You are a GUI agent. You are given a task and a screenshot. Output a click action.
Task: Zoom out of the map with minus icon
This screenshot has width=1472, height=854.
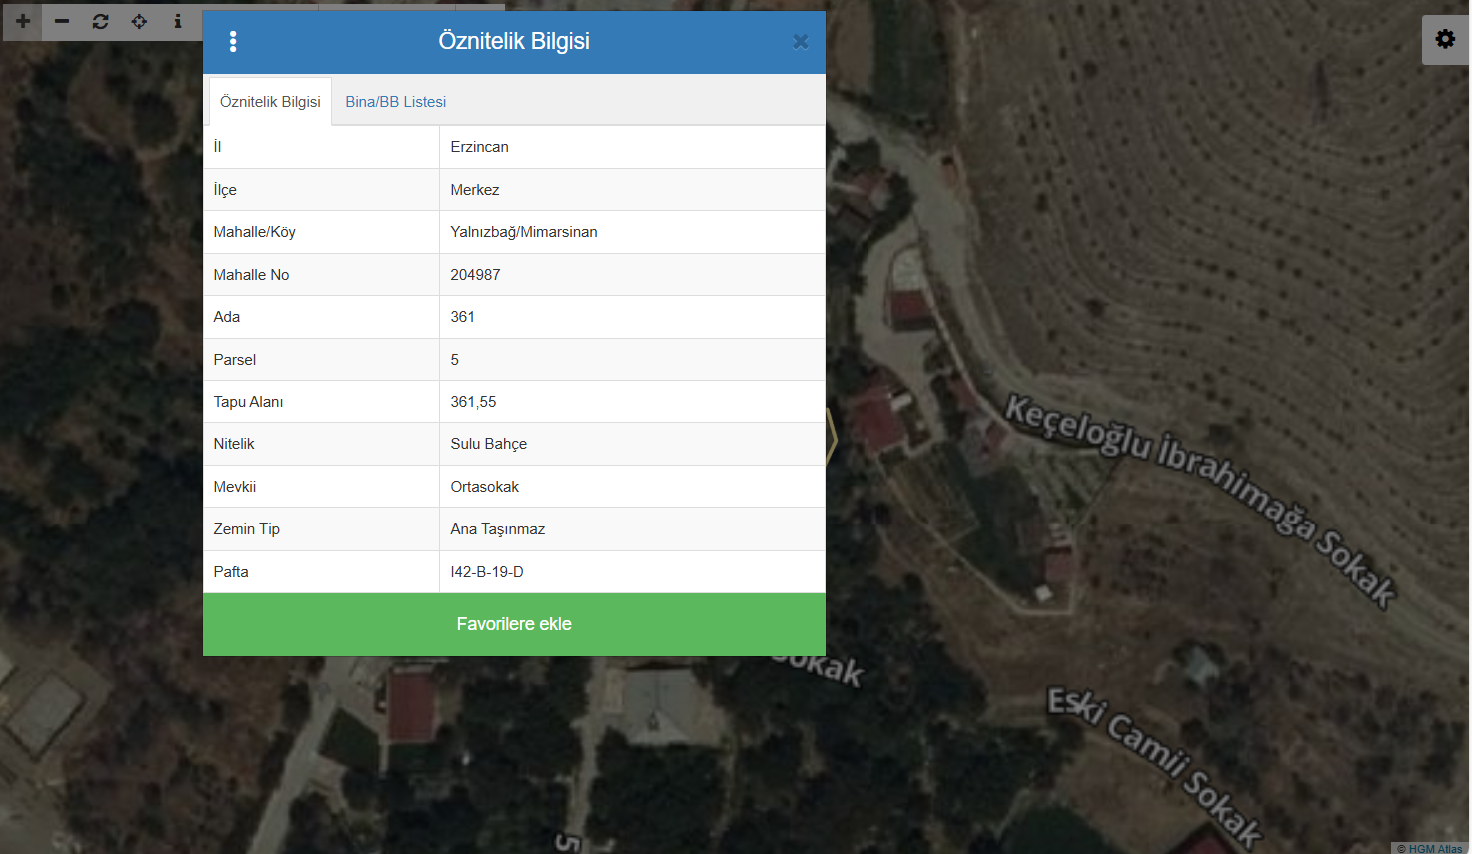[62, 21]
